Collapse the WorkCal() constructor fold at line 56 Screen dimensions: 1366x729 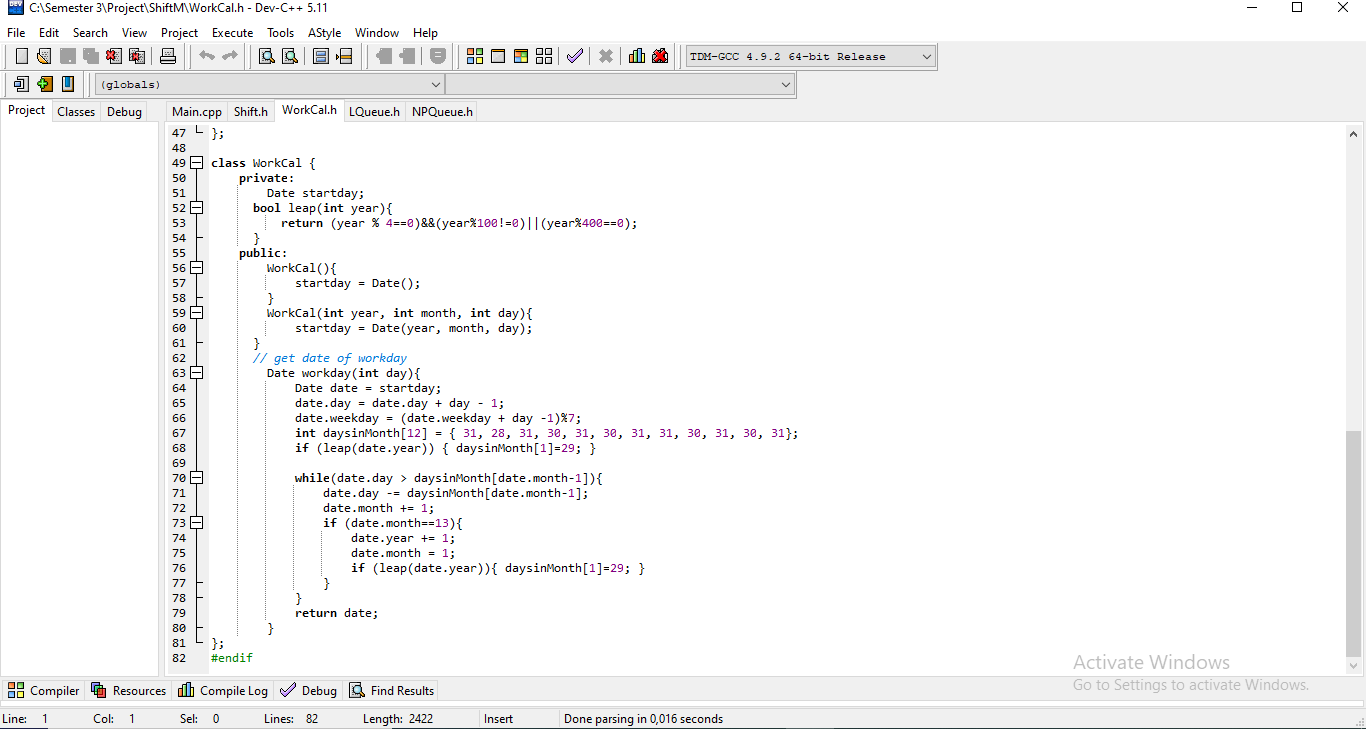[197, 268]
